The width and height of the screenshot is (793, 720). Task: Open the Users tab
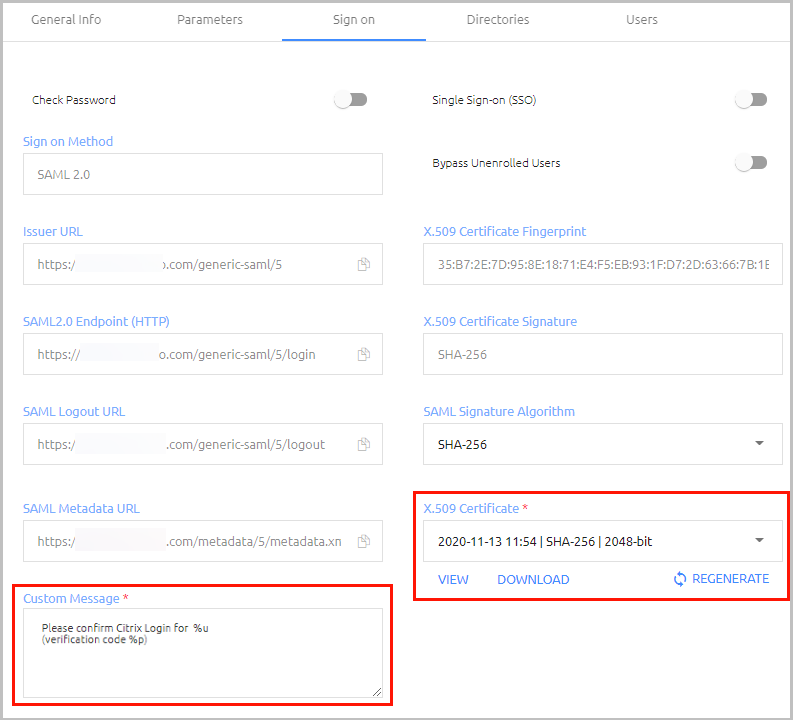tap(642, 20)
